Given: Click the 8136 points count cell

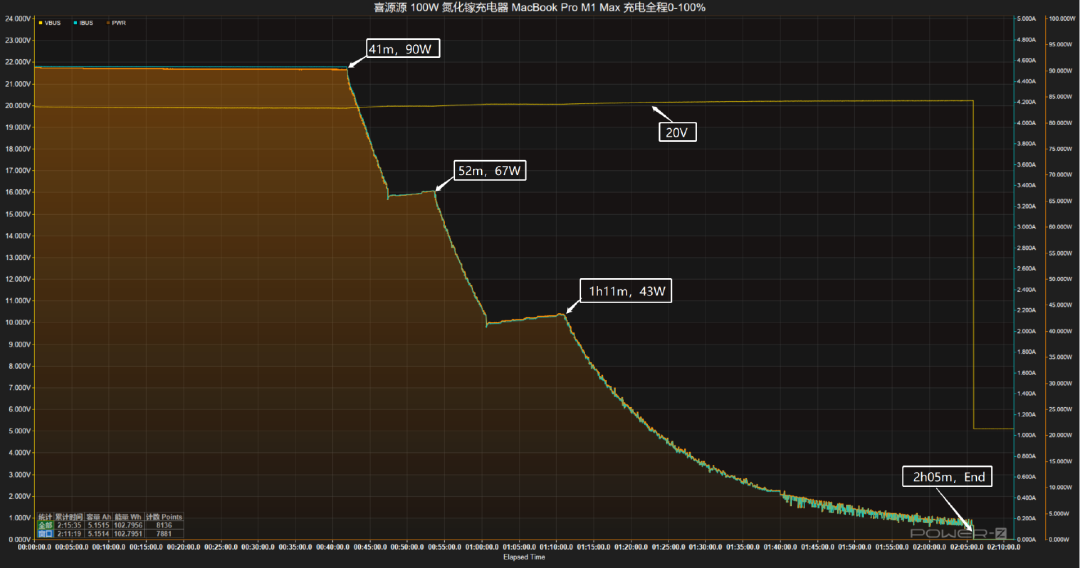Looking at the screenshot, I should click(x=164, y=525).
